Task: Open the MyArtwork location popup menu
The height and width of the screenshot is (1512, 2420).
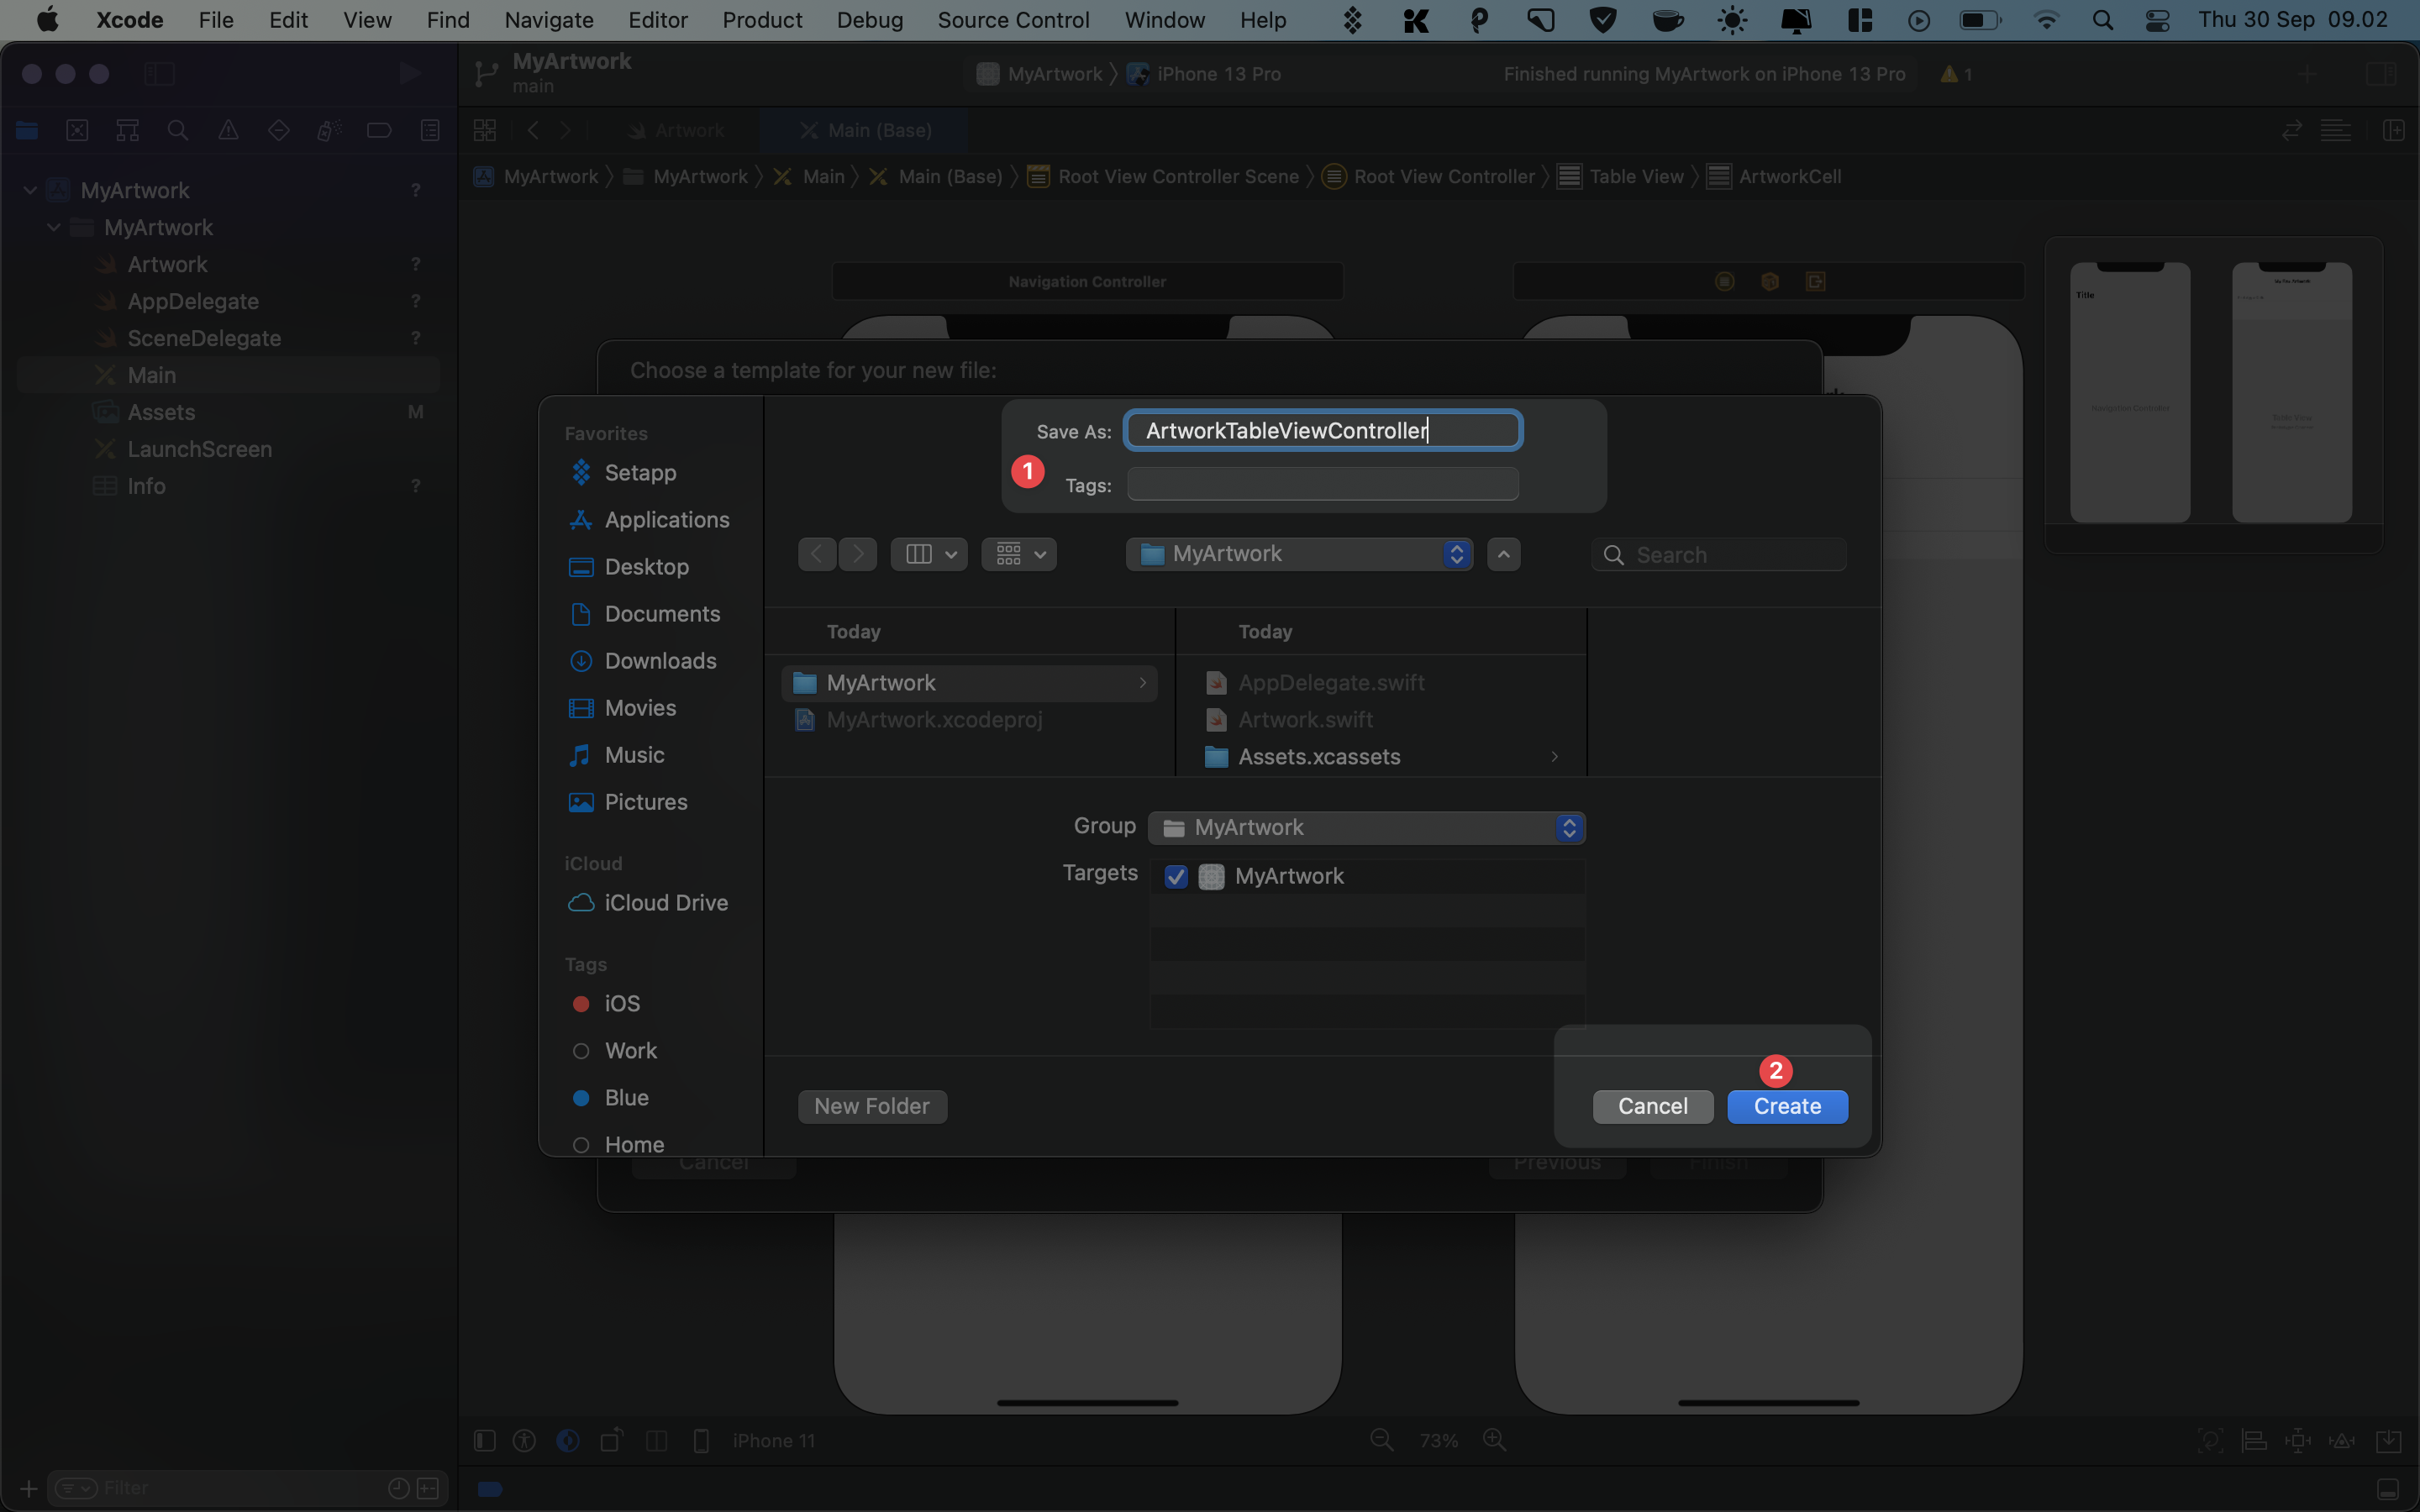Action: [1299, 554]
